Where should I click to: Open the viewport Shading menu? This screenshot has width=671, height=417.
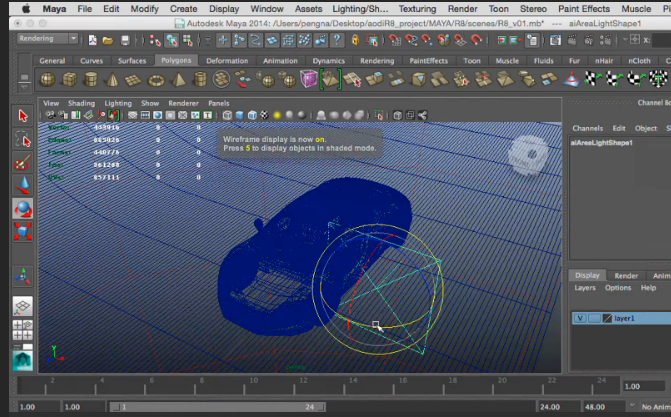[x=81, y=103]
